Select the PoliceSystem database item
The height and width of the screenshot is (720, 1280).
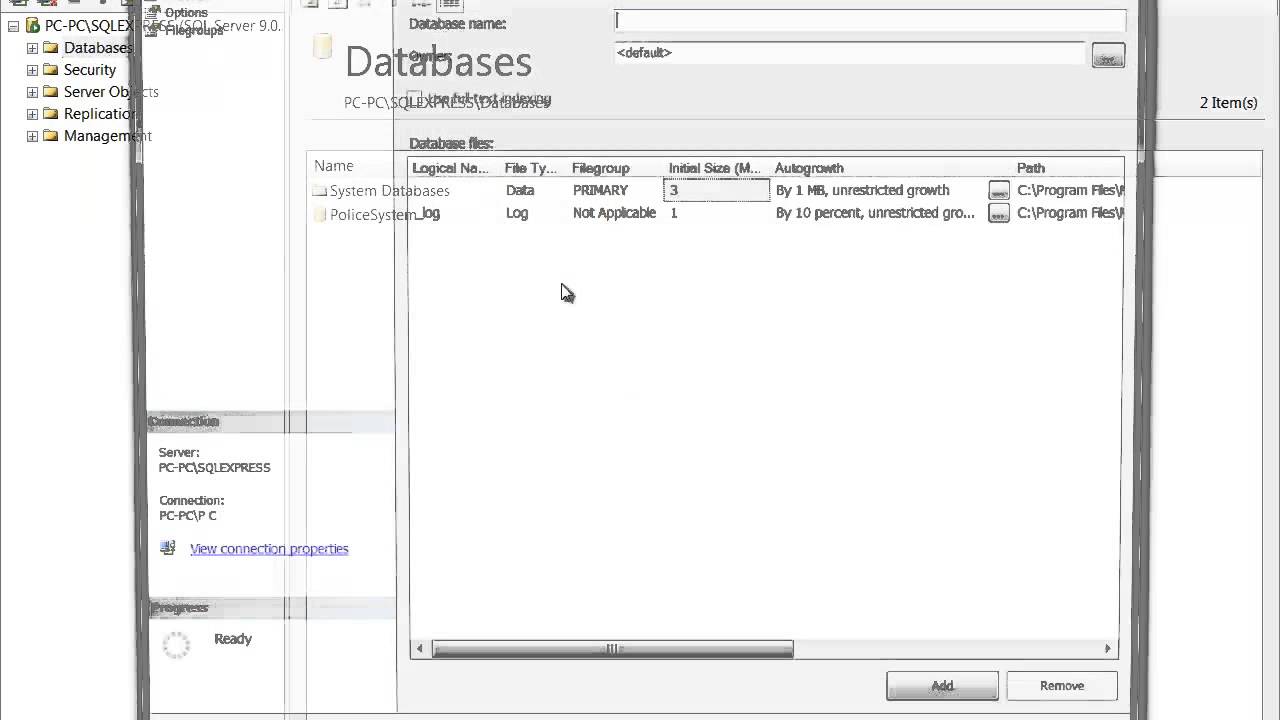[x=372, y=215]
